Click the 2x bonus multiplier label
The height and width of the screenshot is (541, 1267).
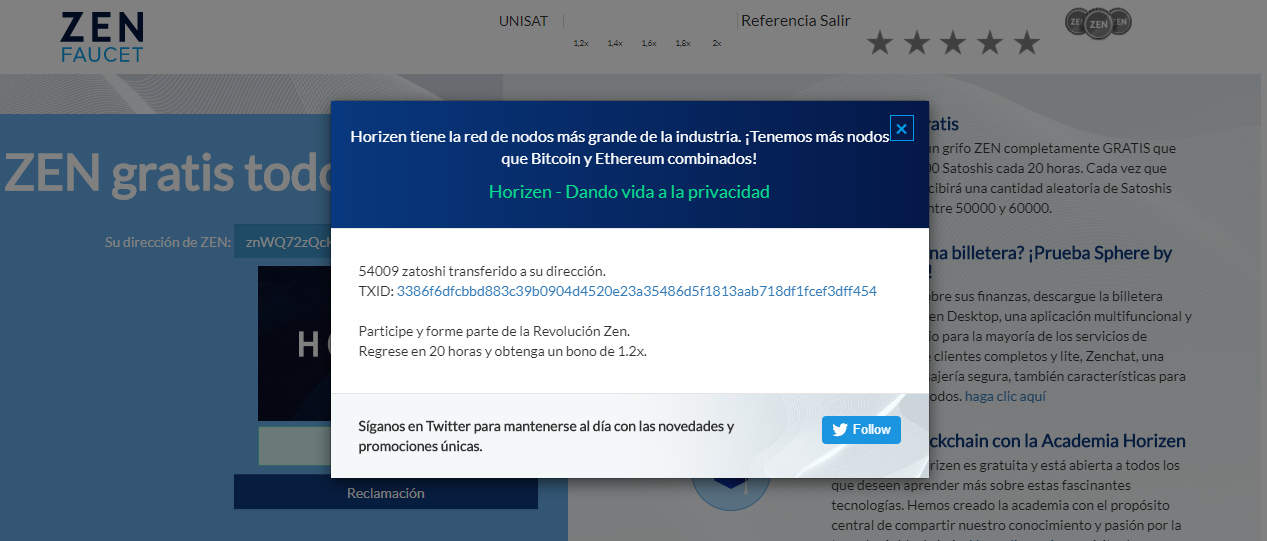pyautogui.click(x=717, y=43)
